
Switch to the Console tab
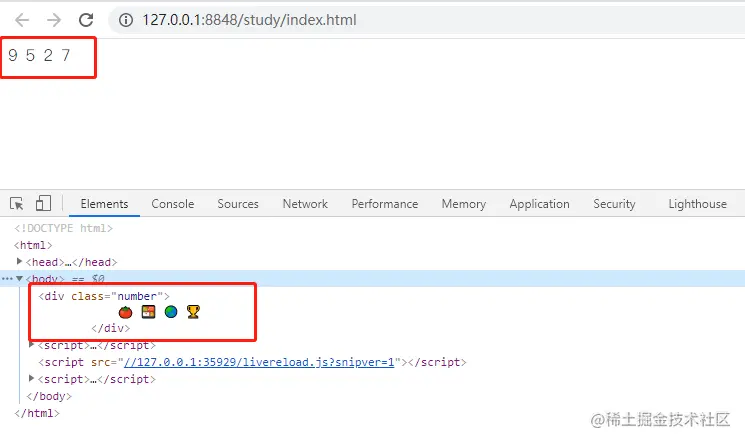pyautogui.click(x=172, y=204)
